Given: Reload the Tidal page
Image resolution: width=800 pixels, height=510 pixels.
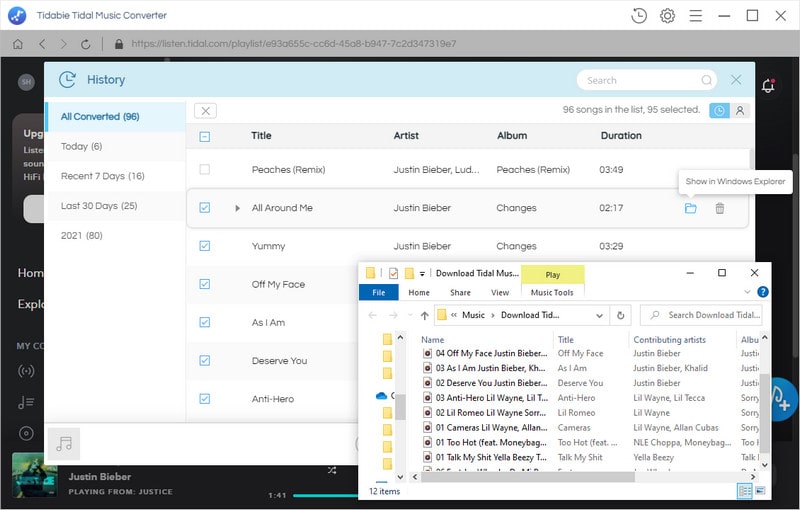Looking at the screenshot, I should pyautogui.click(x=86, y=44).
